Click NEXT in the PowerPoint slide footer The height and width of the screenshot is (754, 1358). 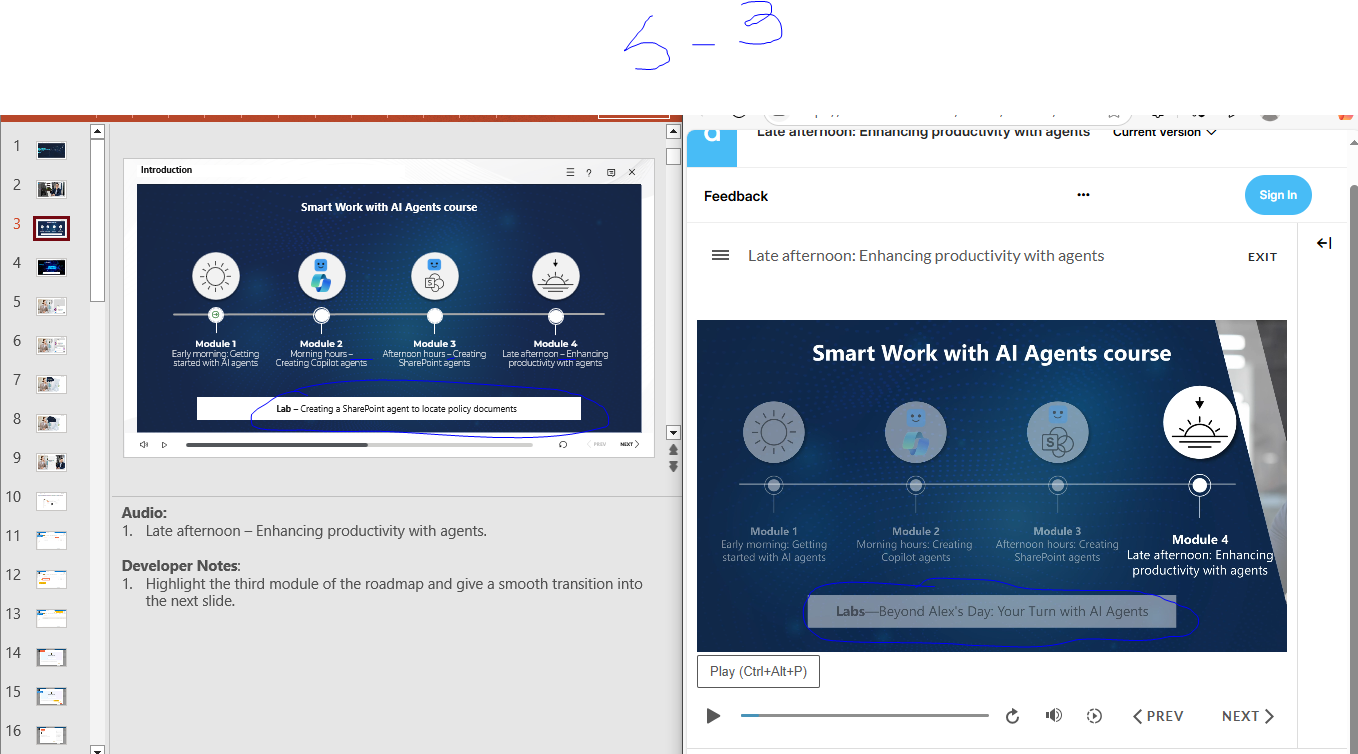[629, 444]
